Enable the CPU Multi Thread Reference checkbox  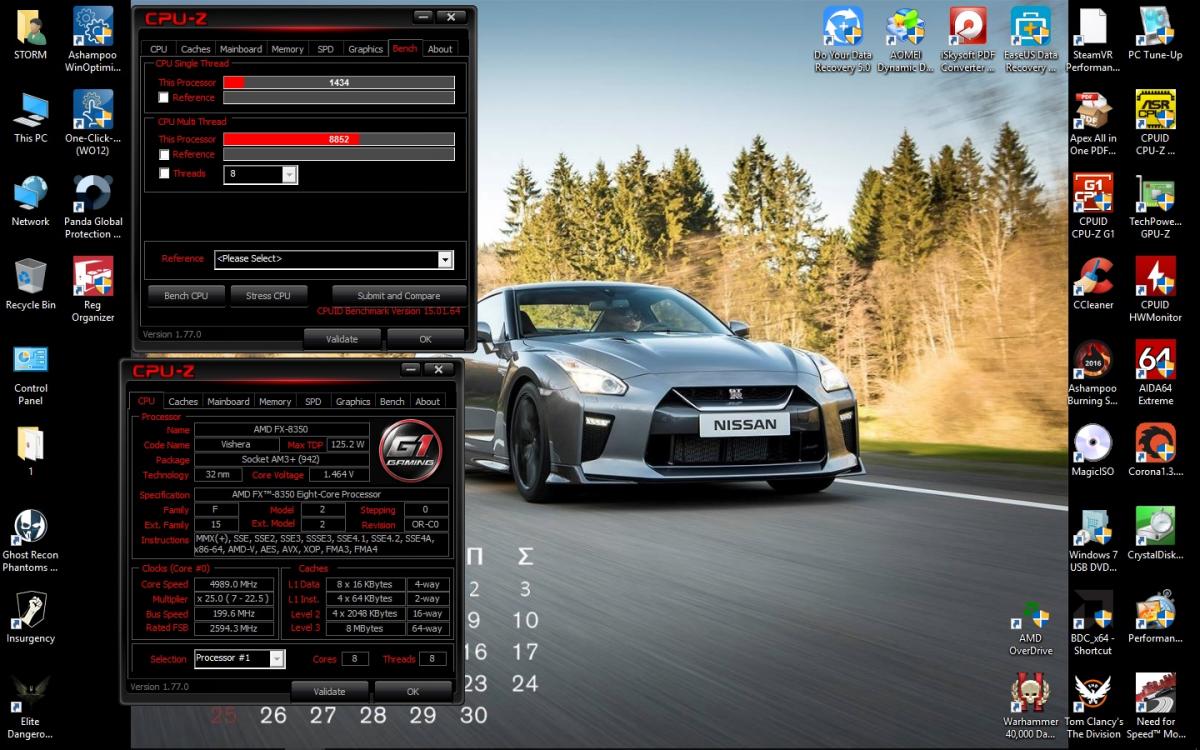click(164, 155)
